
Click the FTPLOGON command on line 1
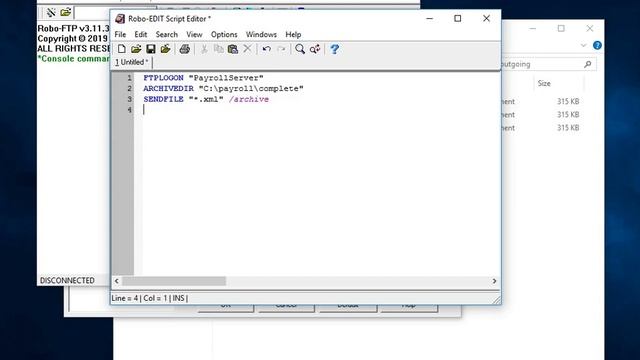[163, 78]
